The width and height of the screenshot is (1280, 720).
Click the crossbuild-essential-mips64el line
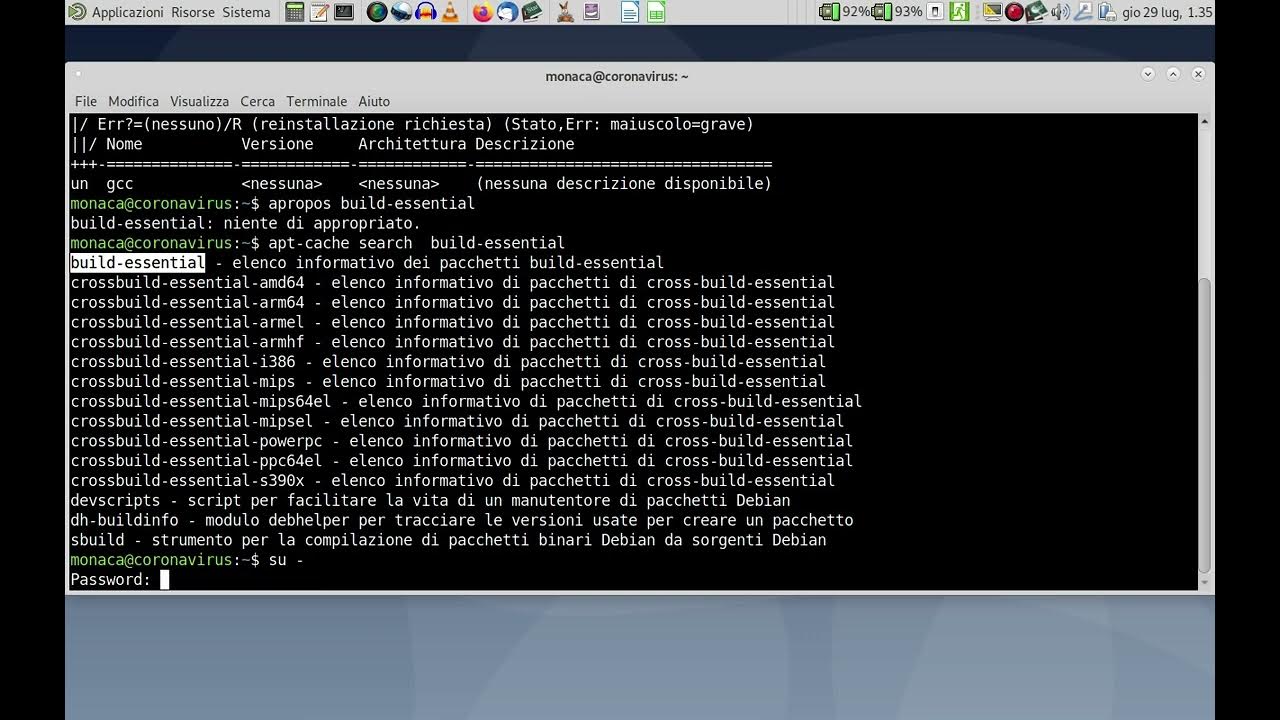pos(466,402)
